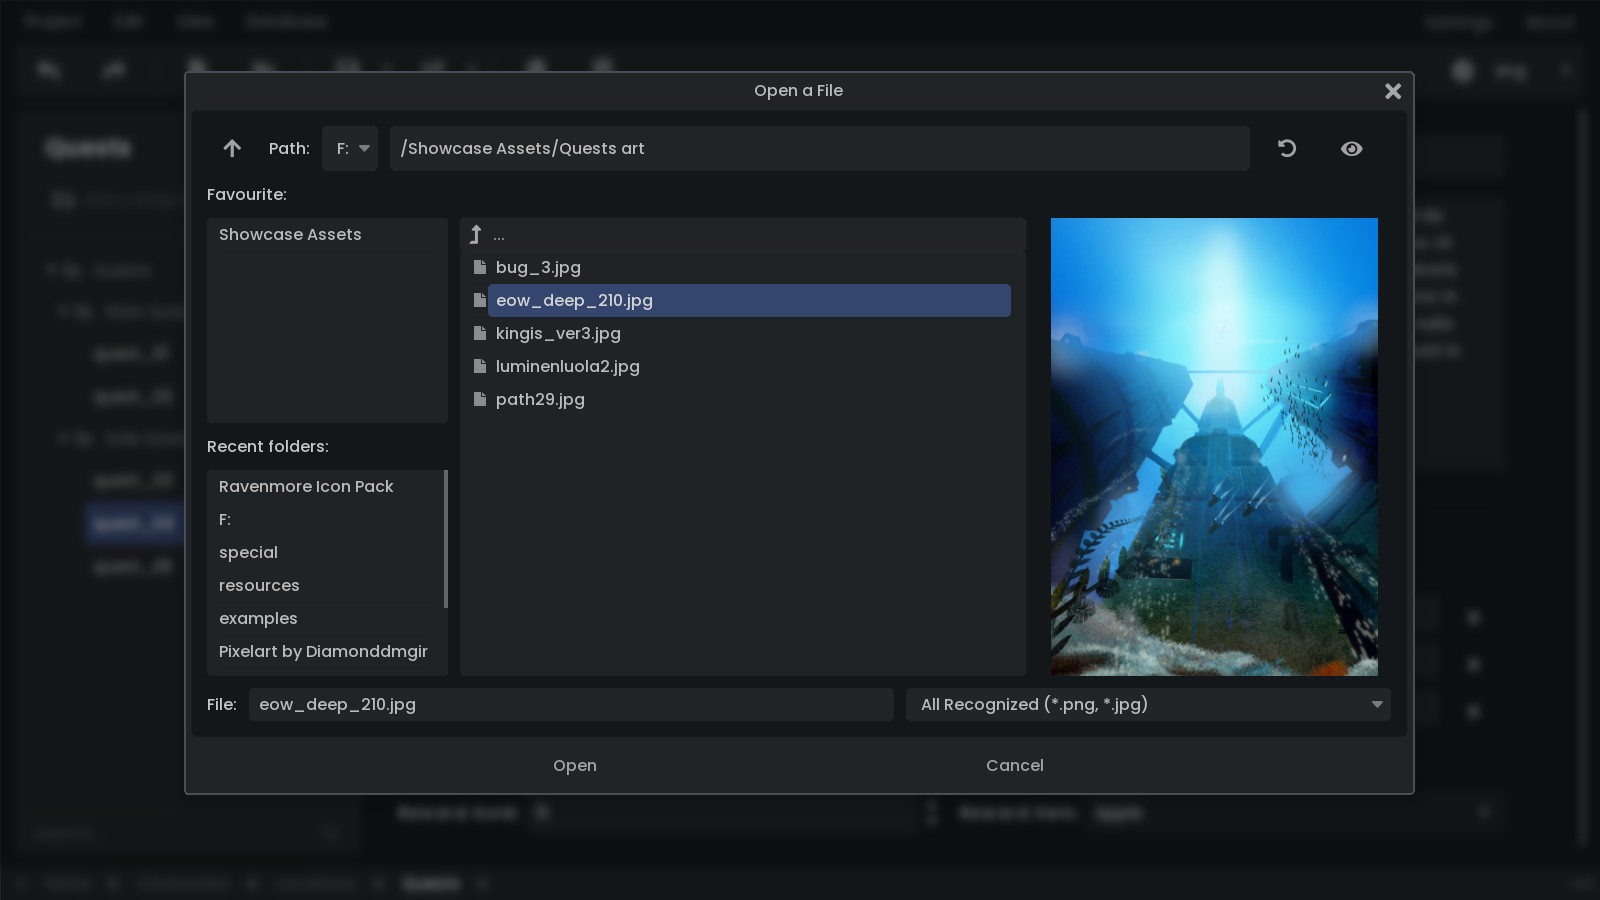Click the up-arrow icon on the '...' entry
The image size is (1600, 900).
point(475,234)
